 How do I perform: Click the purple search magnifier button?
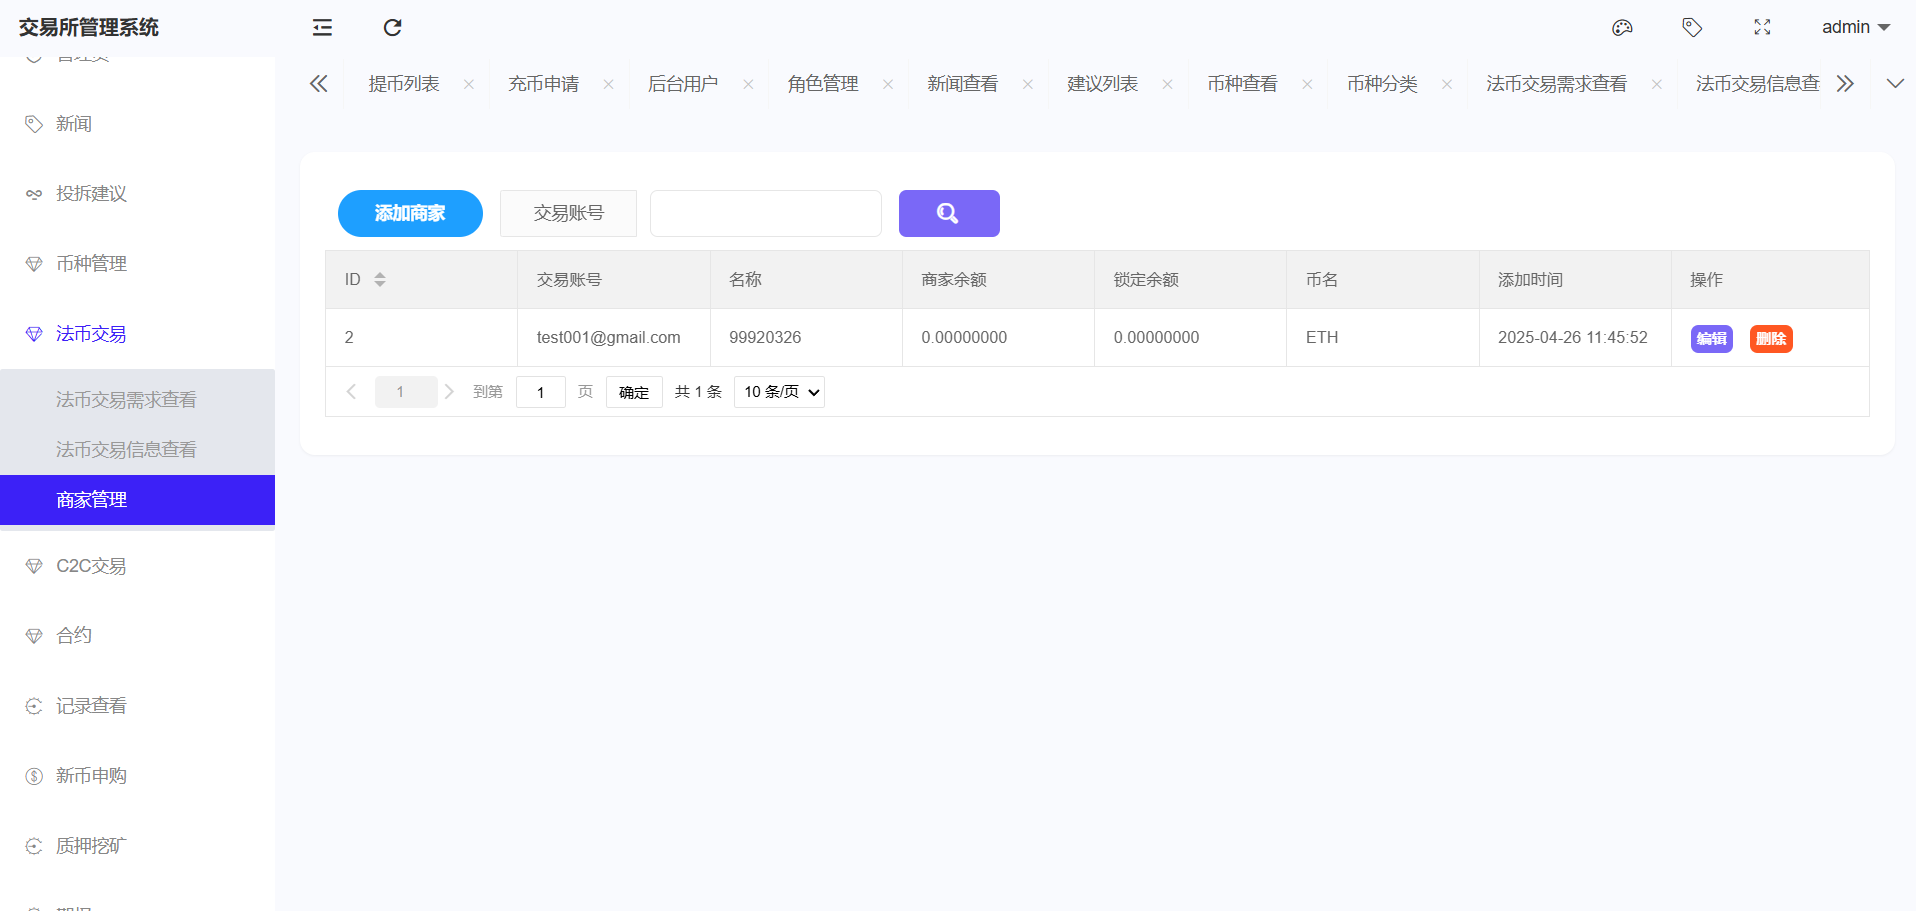[948, 213]
